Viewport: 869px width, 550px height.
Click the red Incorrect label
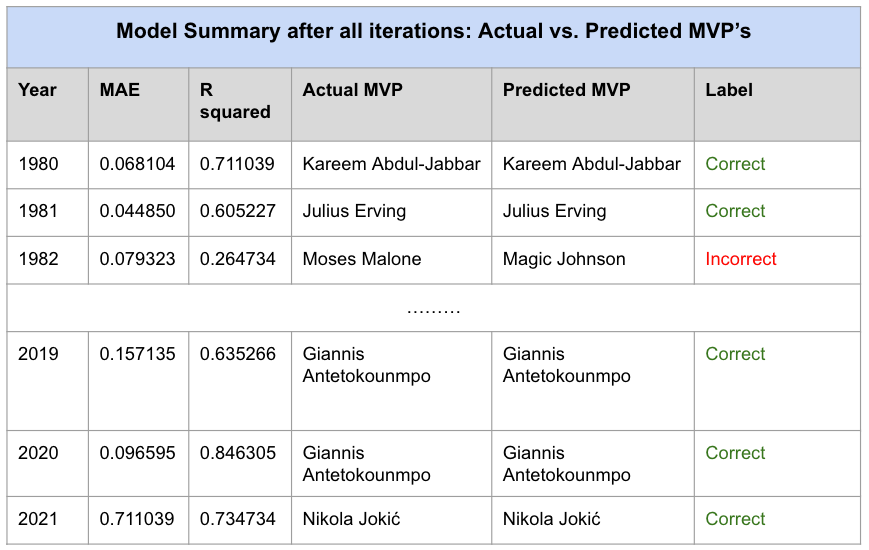tap(741, 259)
